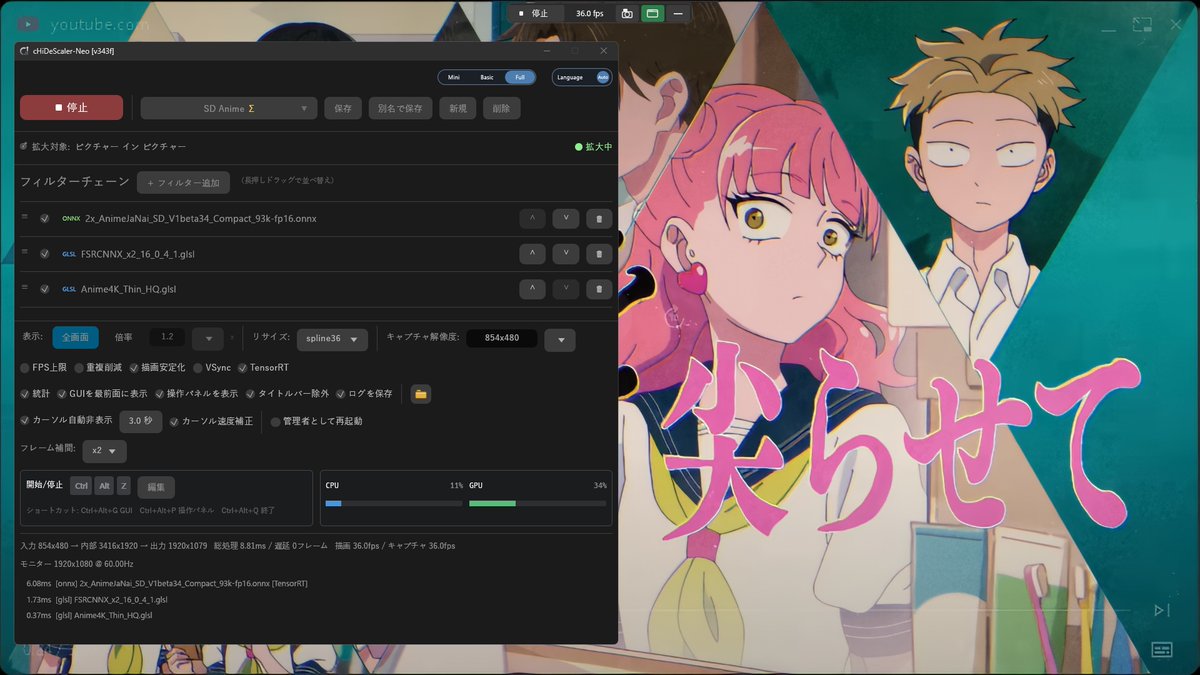Viewport: 1200px width, 675px height.
Task: Toggle the 描画安定化 option
Action: tap(133, 368)
